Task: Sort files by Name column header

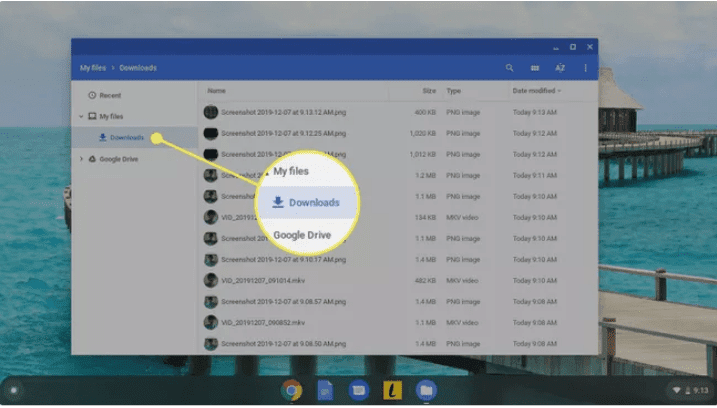Action: 217,91
